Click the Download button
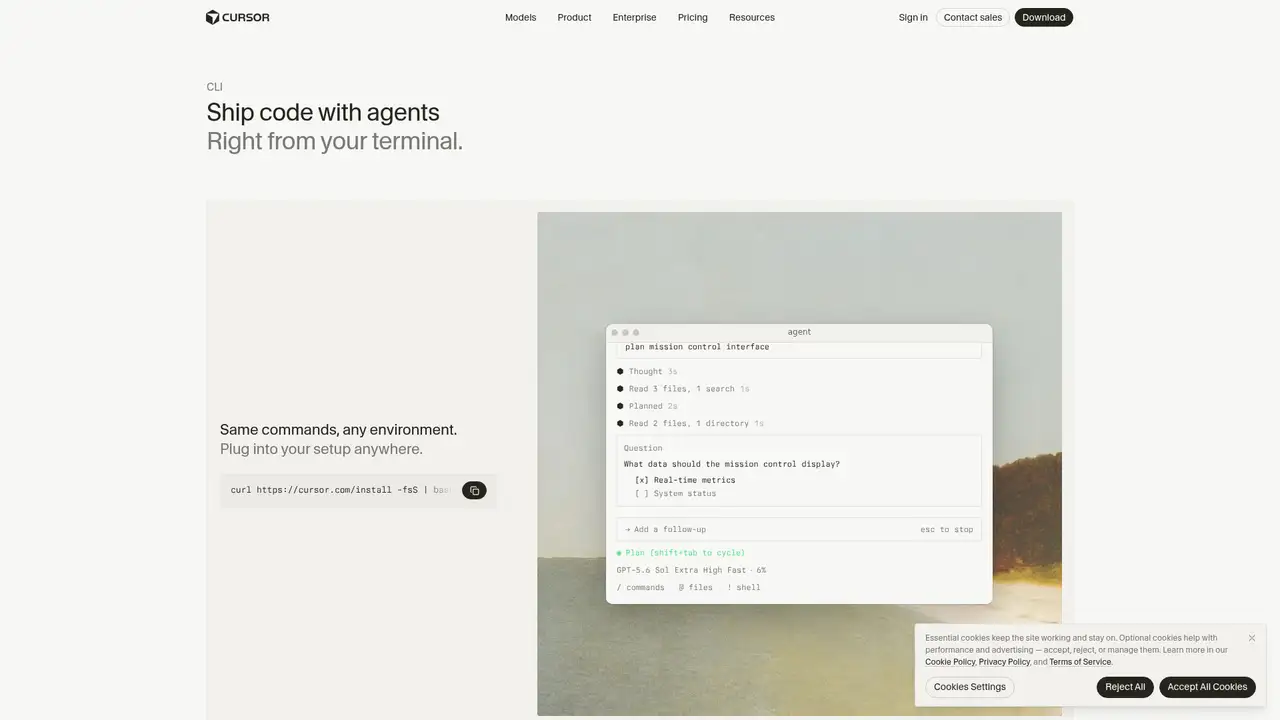The height and width of the screenshot is (720, 1280). click(x=1044, y=17)
